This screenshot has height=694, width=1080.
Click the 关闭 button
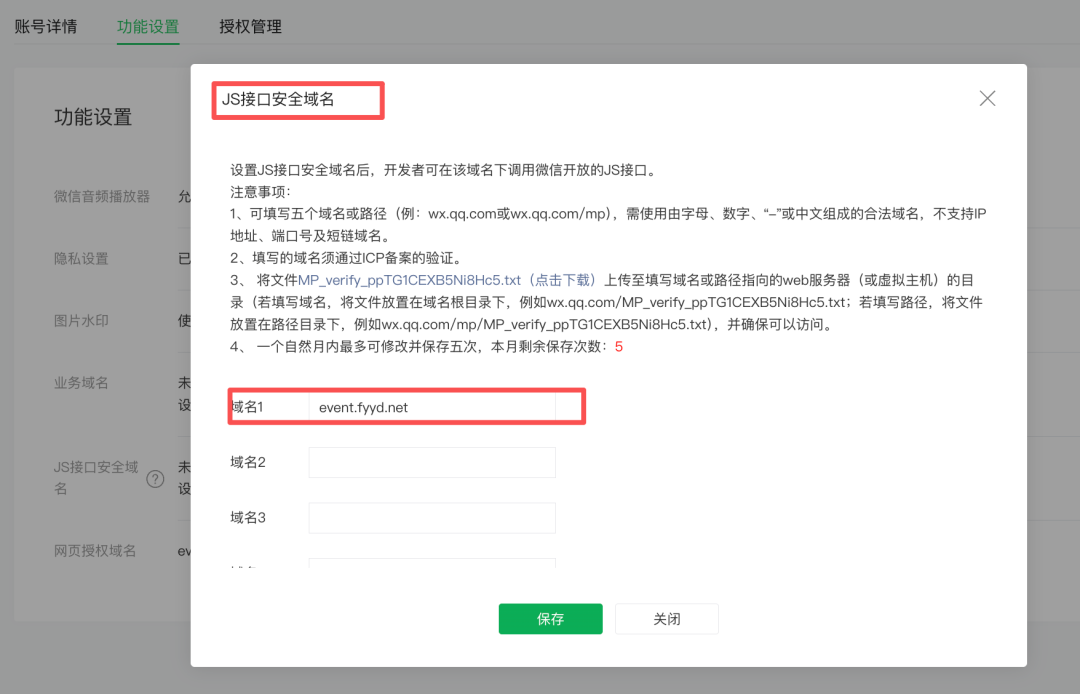(667, 619)
